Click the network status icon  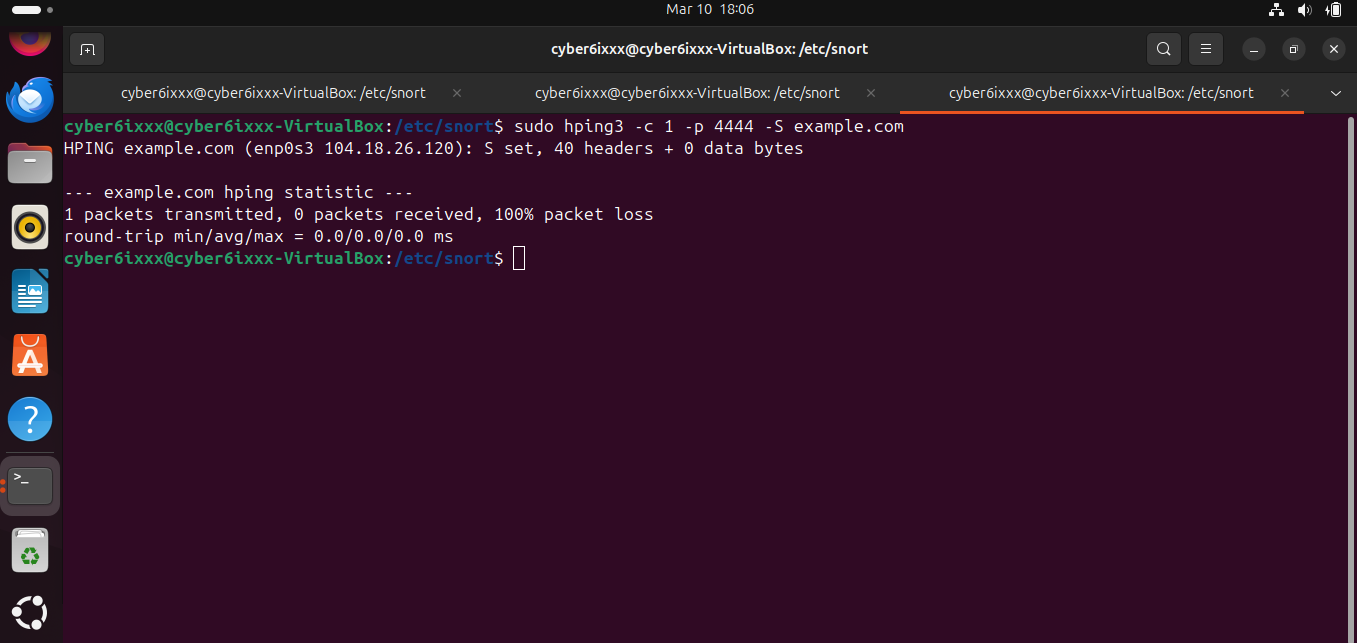[x=1276, y=10]
